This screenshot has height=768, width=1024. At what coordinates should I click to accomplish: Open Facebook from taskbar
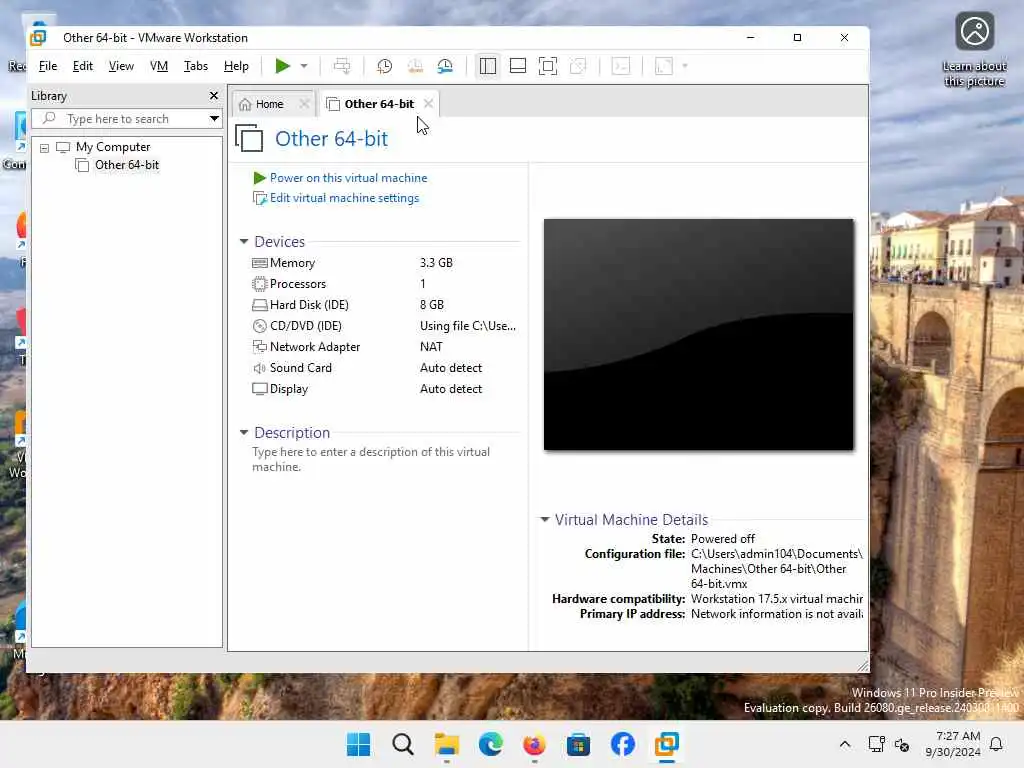(622, 744)
